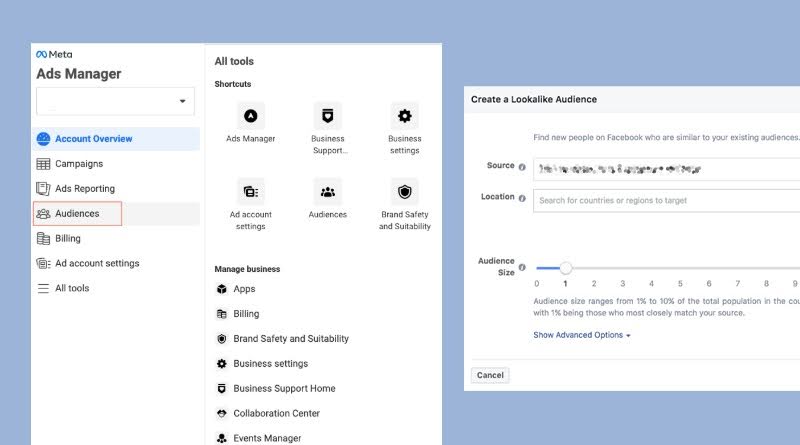Viewport: 800px width, 445px height.
Task: Click Business settings gear in list
Action: click(x=221, y=364)
